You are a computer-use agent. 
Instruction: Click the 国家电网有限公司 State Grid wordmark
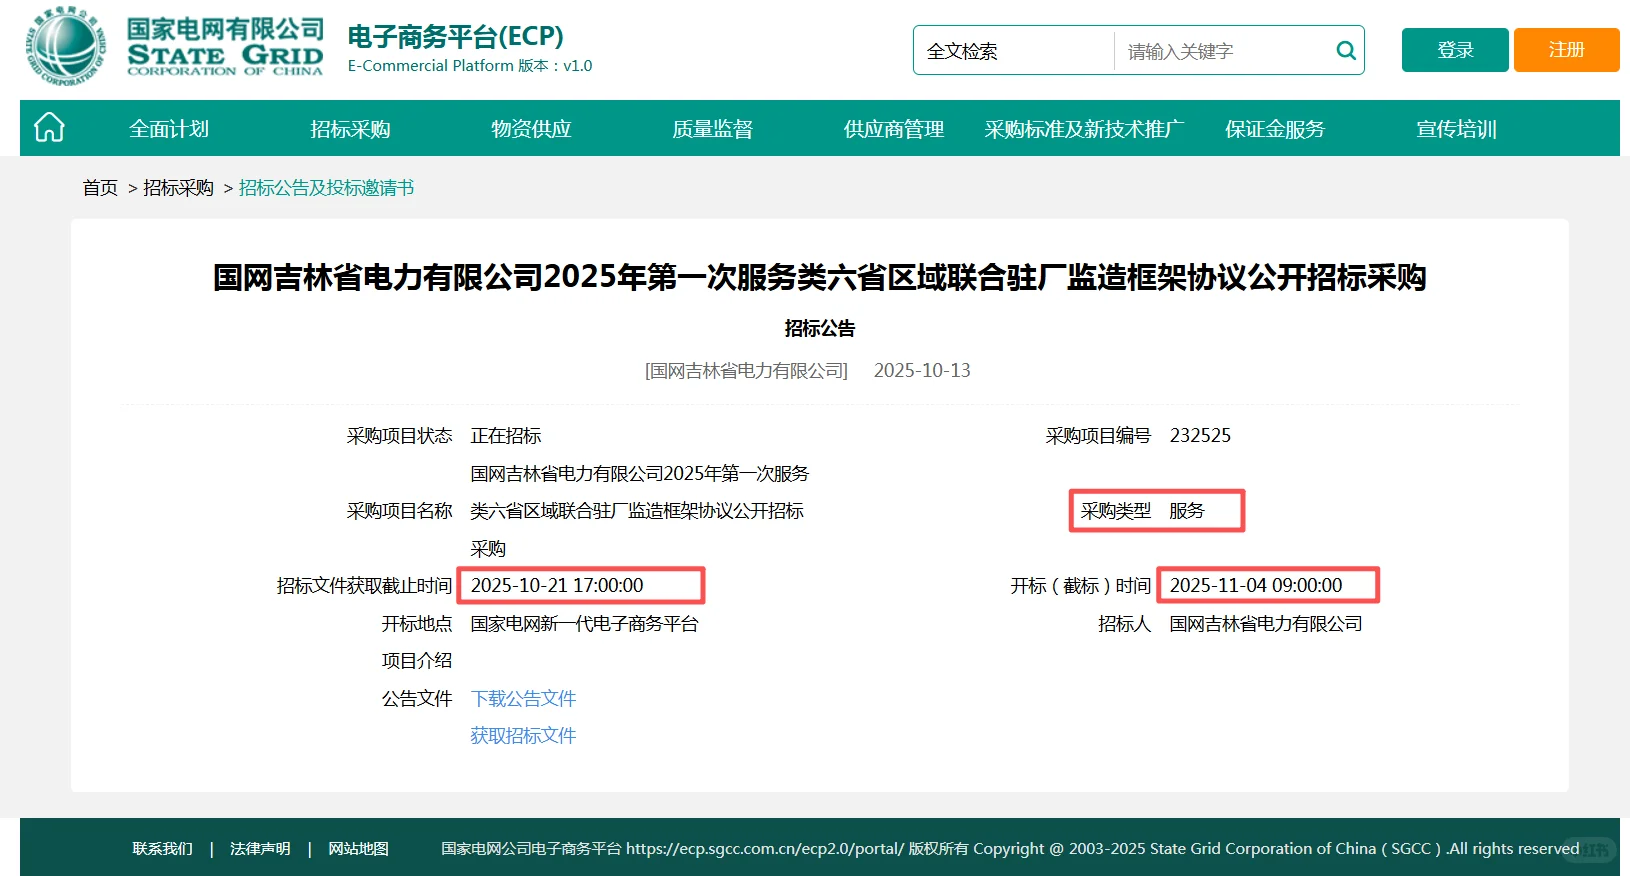tap(225, 47)
